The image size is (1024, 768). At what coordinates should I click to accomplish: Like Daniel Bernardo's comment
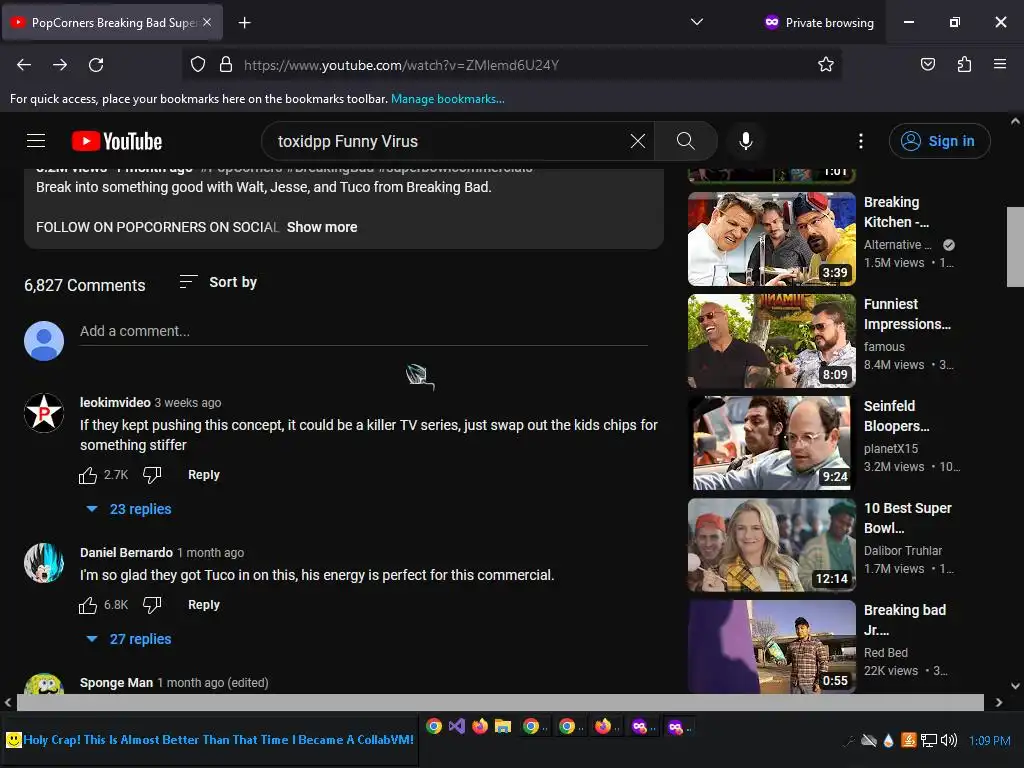(88, 605)
